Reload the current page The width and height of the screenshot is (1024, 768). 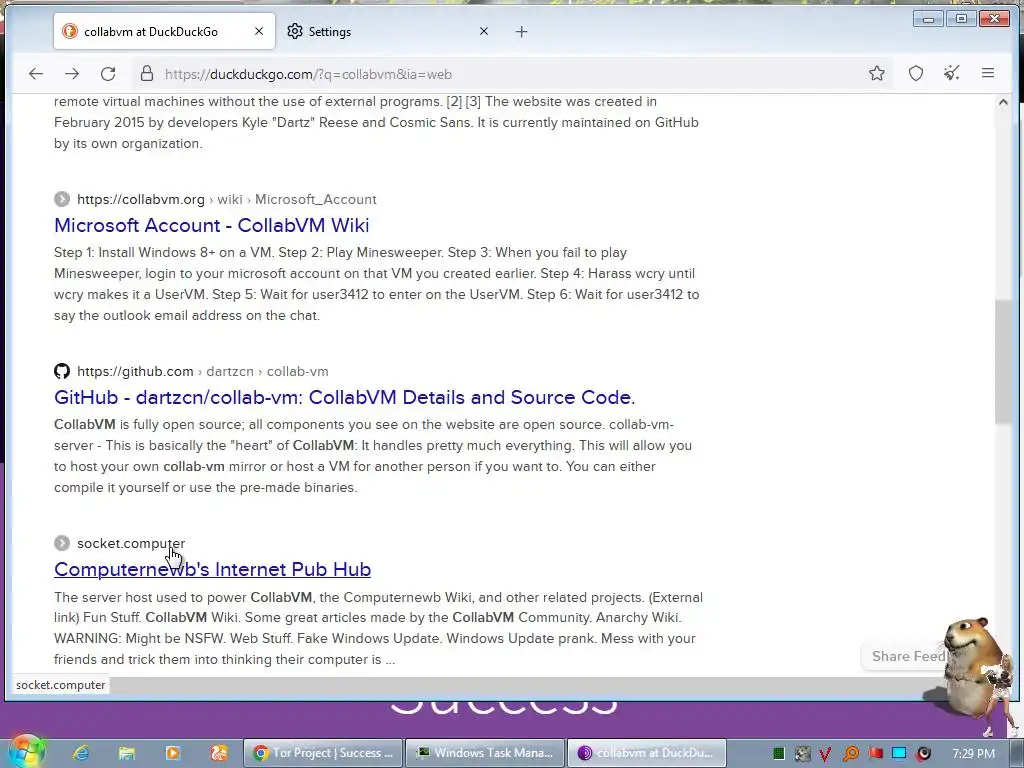coord(108,74)
